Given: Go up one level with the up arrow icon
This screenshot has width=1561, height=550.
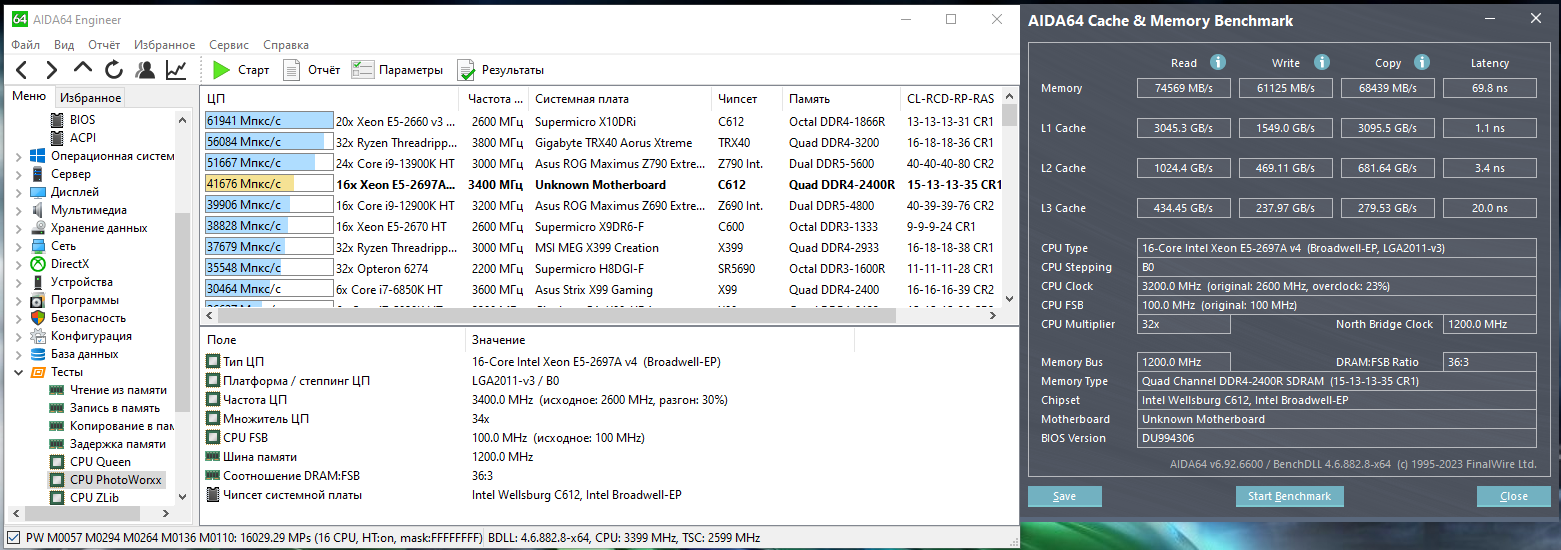Looking at the screenshot, I should tap(83, 69).
